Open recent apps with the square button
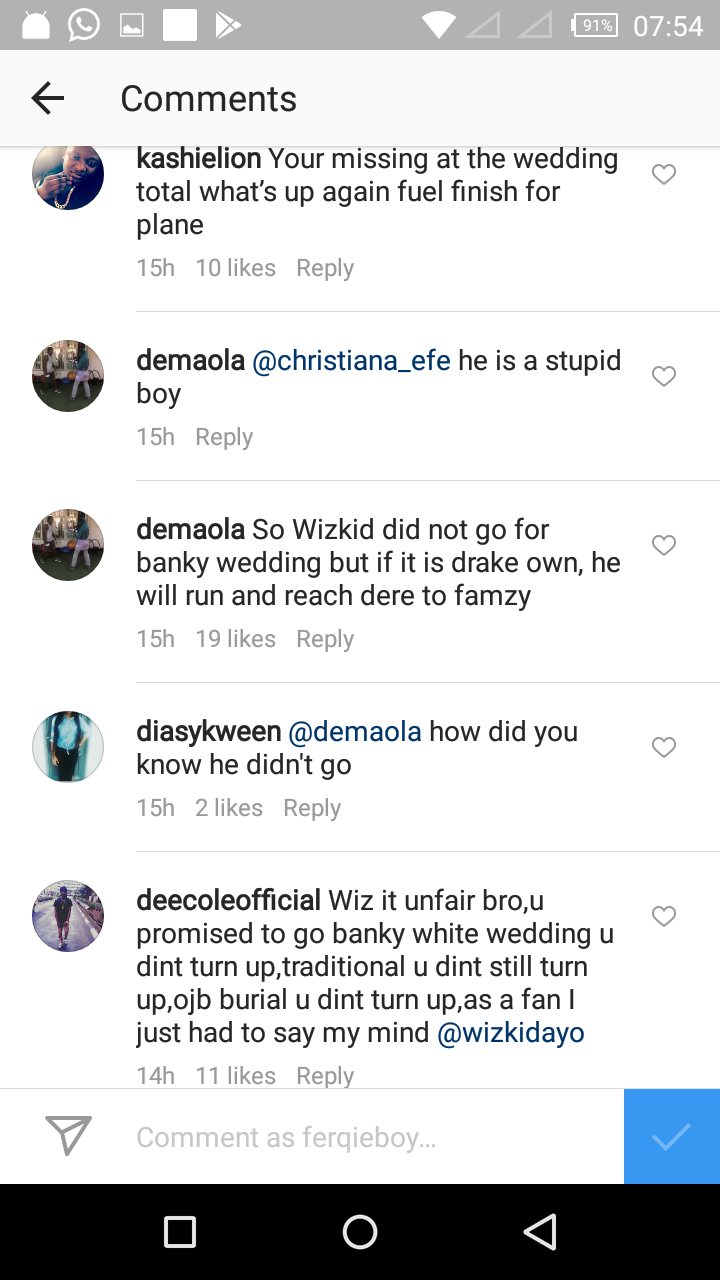 179,1231
